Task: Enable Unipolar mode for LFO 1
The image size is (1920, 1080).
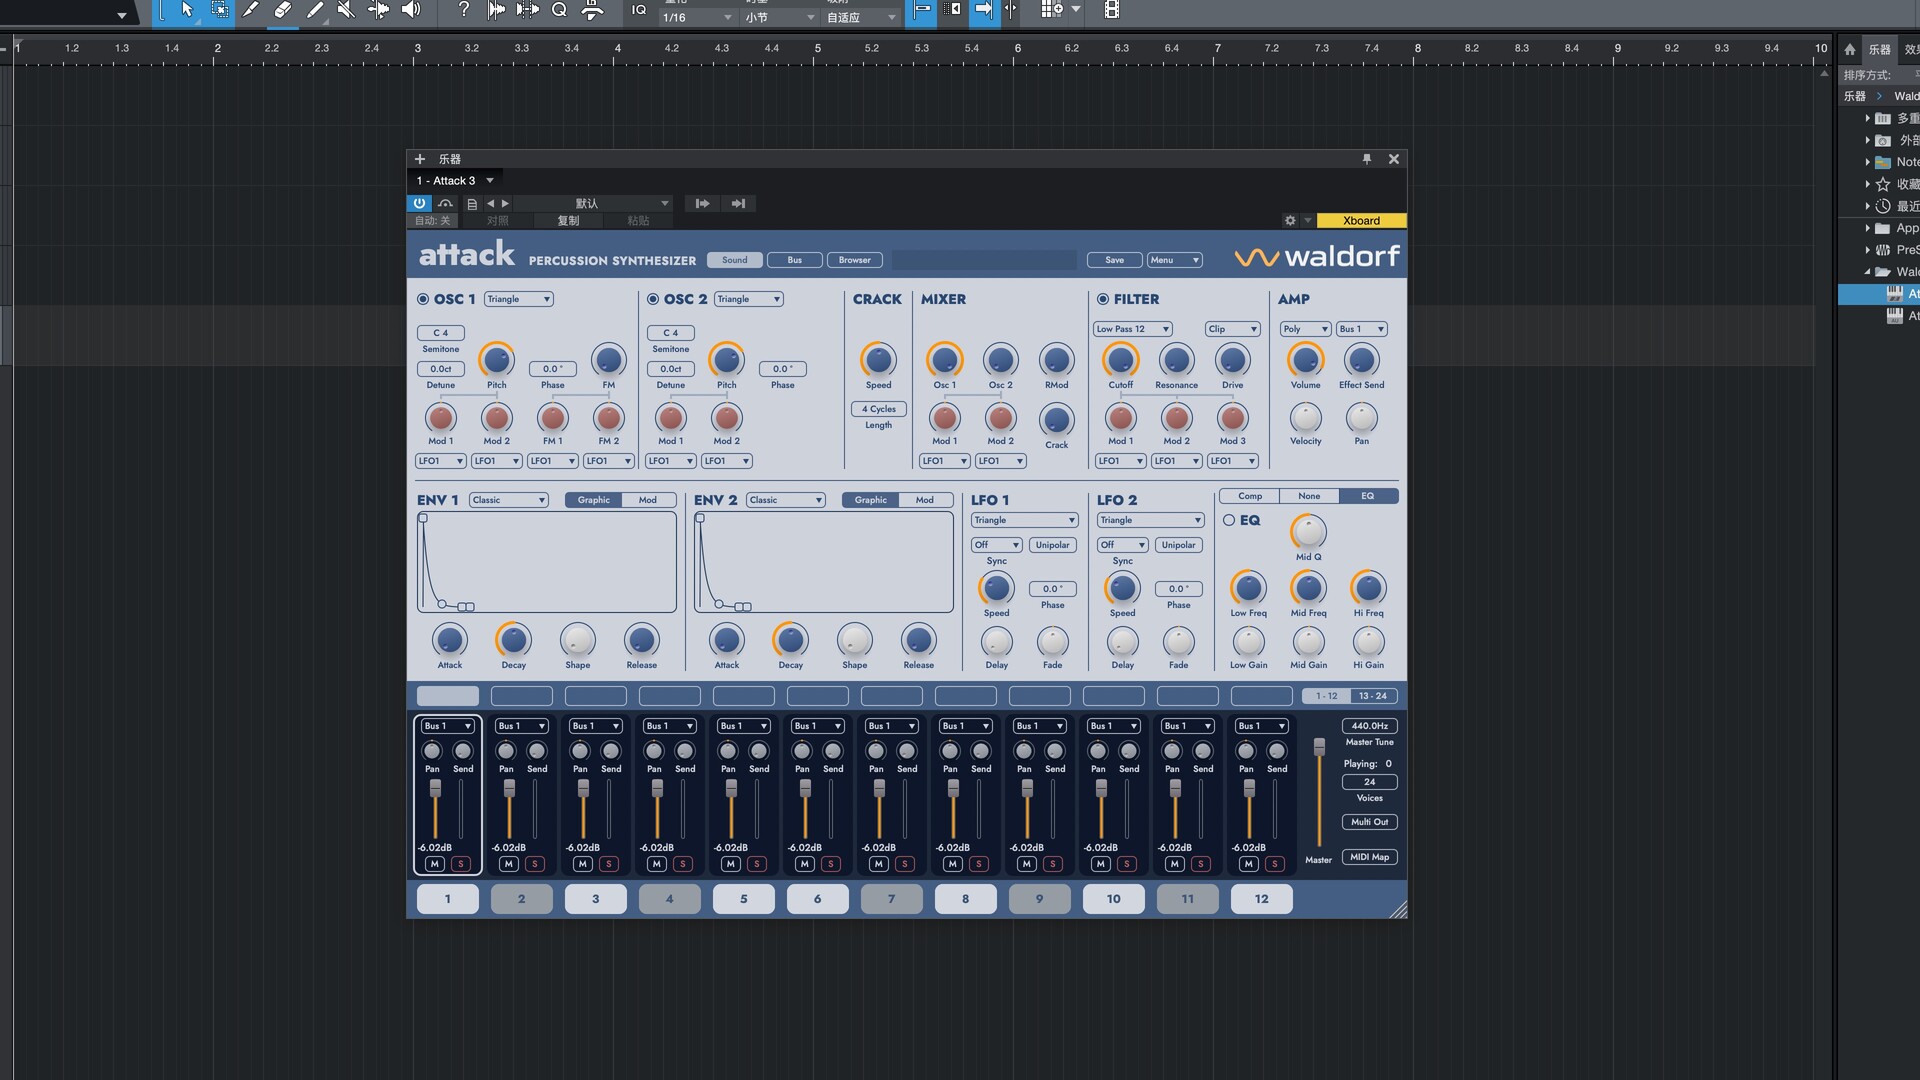Action: coord(1052,545)
